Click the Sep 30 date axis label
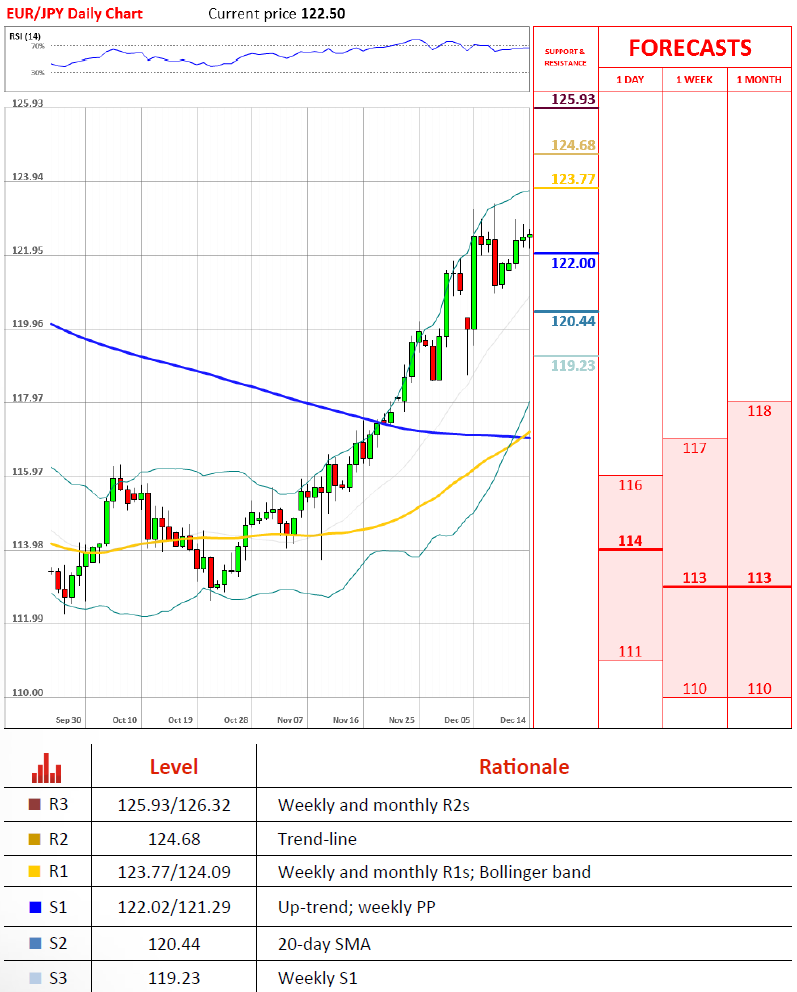Screen dimensions: 797x992 (68, 720)
